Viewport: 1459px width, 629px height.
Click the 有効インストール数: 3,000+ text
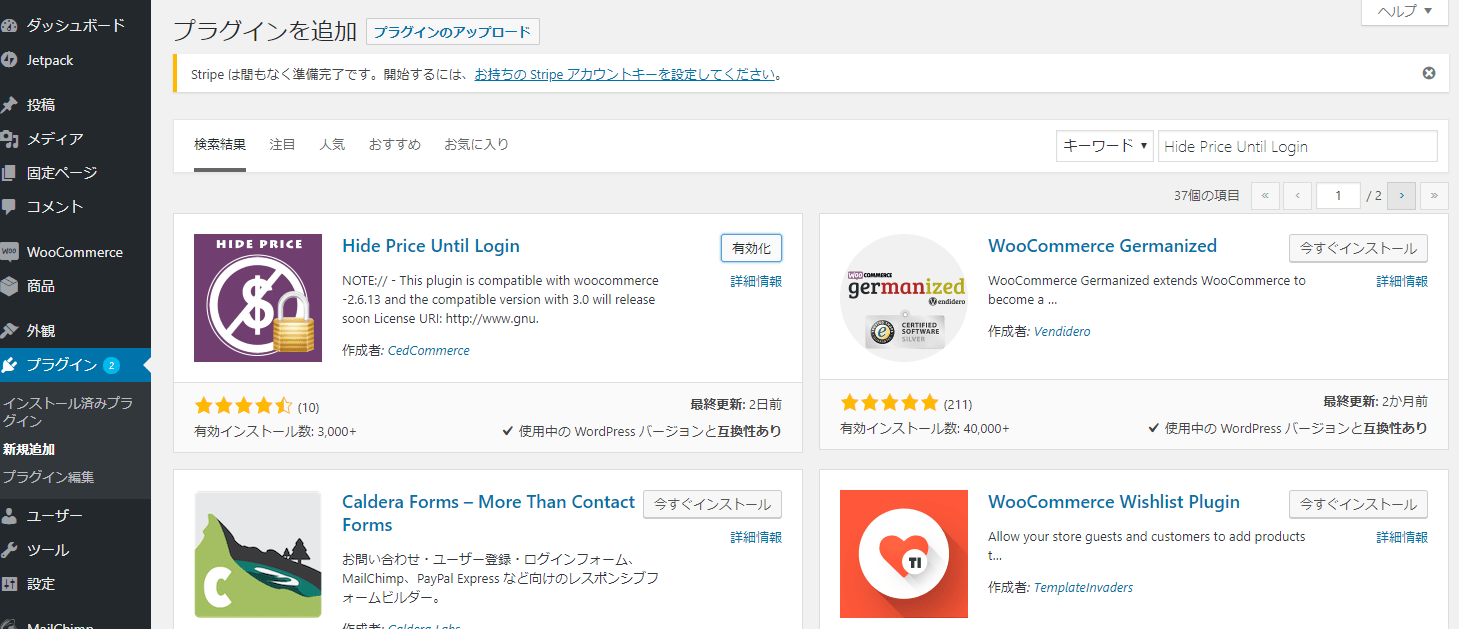pyautogui.click(x=275, y=431)
